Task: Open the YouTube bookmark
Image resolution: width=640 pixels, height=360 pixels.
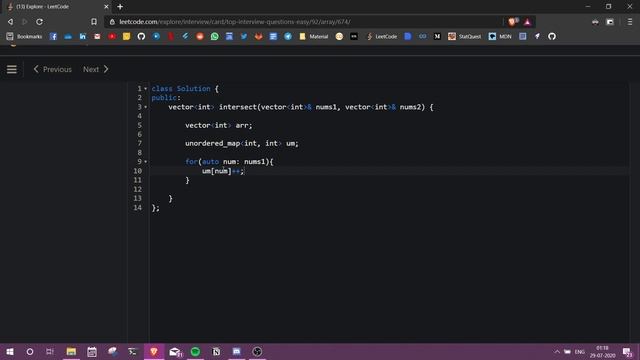Action: click(112, 36)
